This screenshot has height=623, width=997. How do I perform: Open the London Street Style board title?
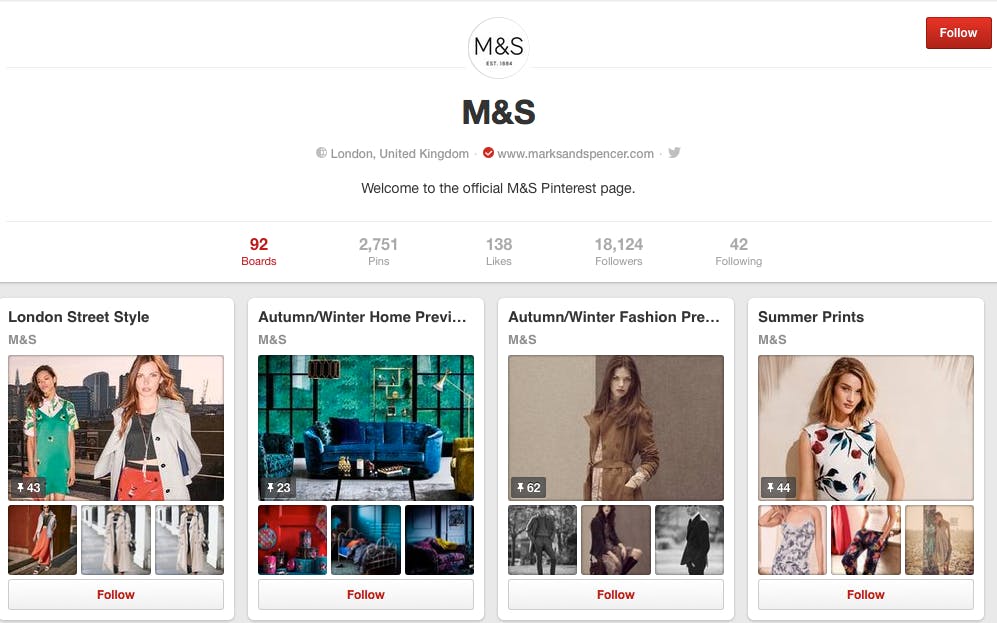(79, 317)
